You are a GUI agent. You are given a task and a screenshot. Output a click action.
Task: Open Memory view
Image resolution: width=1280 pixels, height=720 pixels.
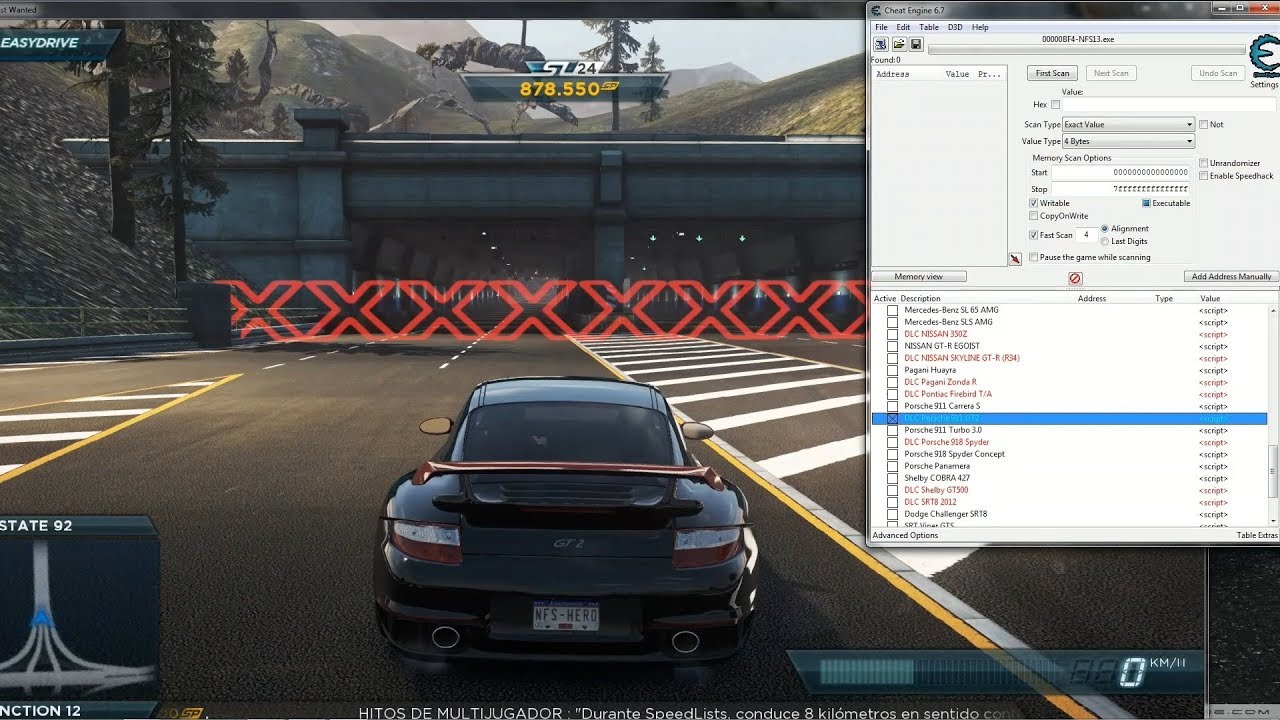pyautogui.click(x=918, y=276)
